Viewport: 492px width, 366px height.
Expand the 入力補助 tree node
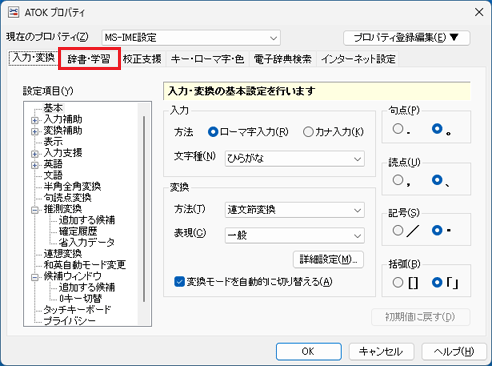(x=35, y=120)
